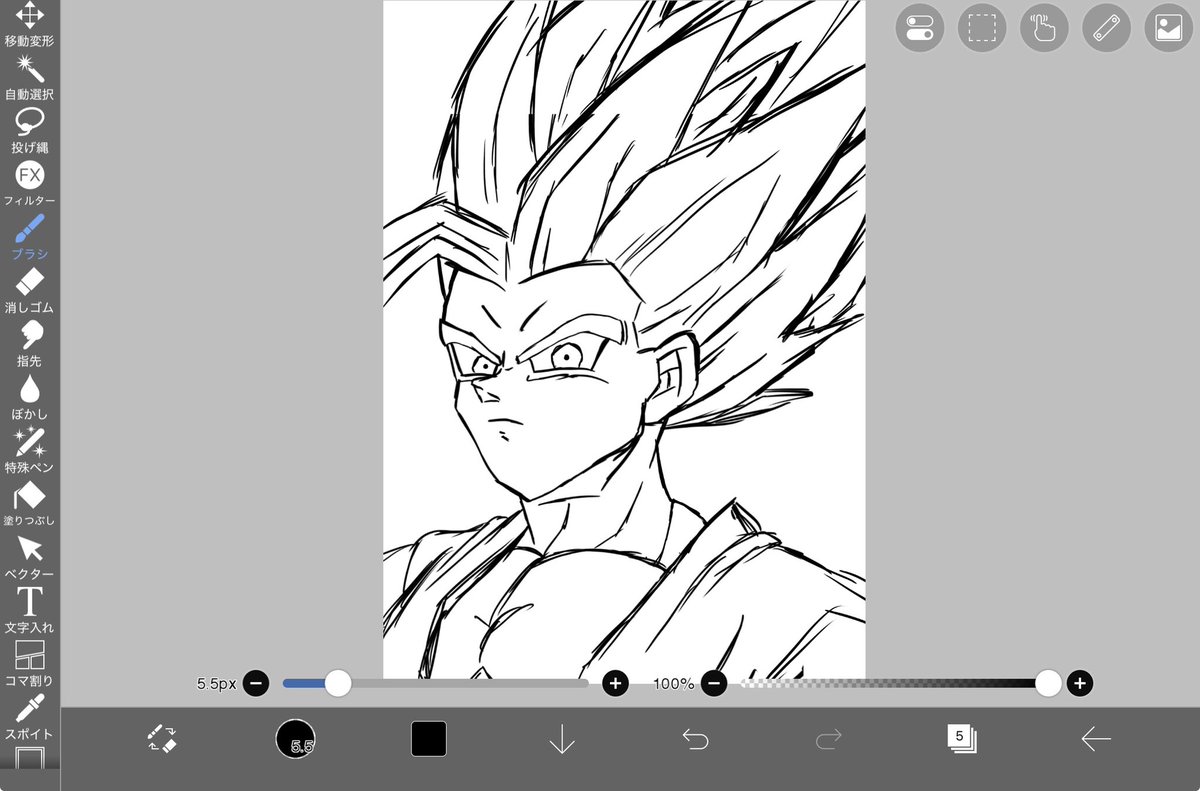Open brush settings circle showing 5.5
The image size is (1200, 791).
295,739
